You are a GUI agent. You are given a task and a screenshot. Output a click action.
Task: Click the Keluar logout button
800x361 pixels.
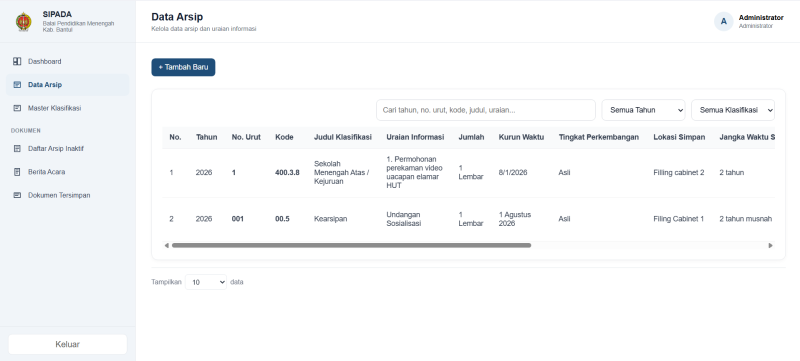tap(67, 344)
